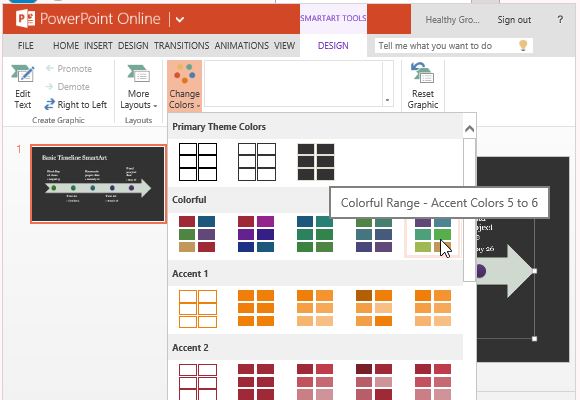Select the second Accent 2 solid red swatch
The width and height of the screenshot is (580, 400).
pyautogui.click(x=256, y=382)
